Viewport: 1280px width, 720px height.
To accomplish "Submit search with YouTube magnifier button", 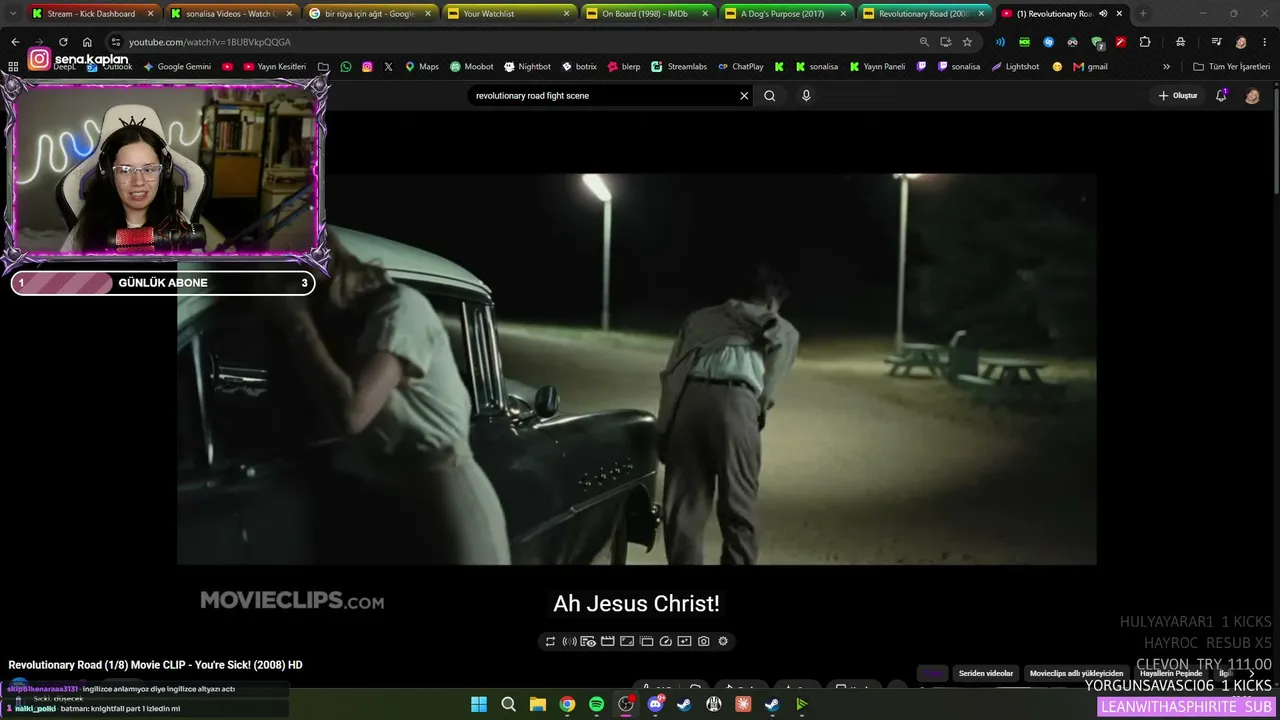I will coord(769,96).
